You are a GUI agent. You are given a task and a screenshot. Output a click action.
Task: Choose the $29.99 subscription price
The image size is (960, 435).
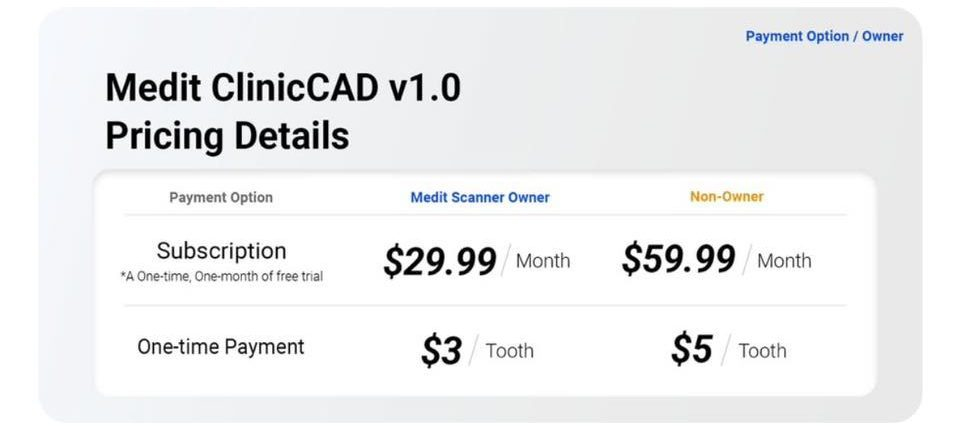[440, 261]
